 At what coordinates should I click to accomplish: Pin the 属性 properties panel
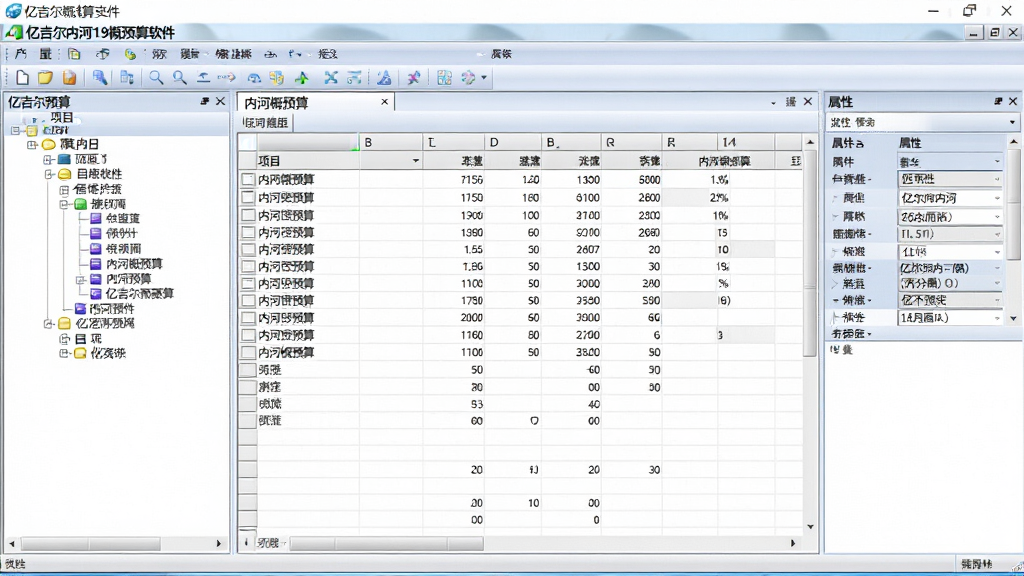pos(998,101)
